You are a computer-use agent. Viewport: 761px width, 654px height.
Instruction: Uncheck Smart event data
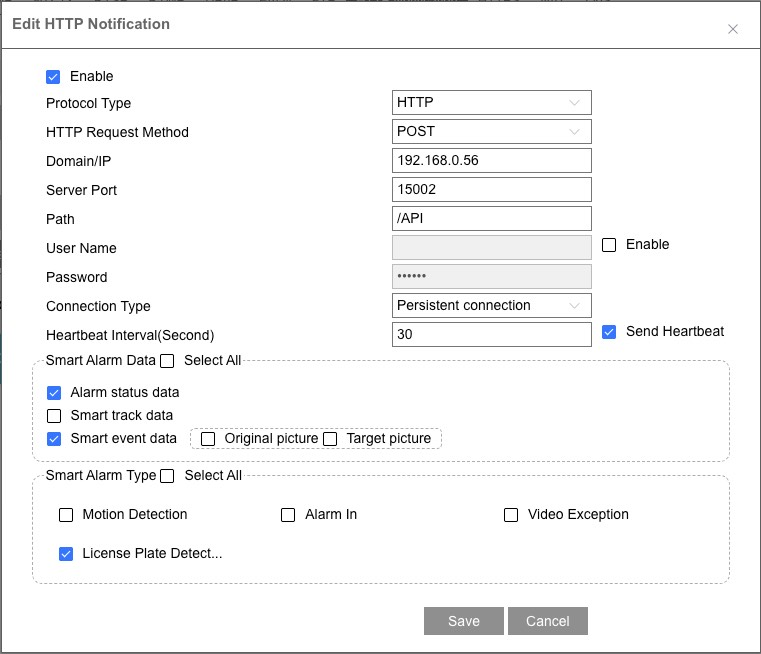tap(54, 439)
